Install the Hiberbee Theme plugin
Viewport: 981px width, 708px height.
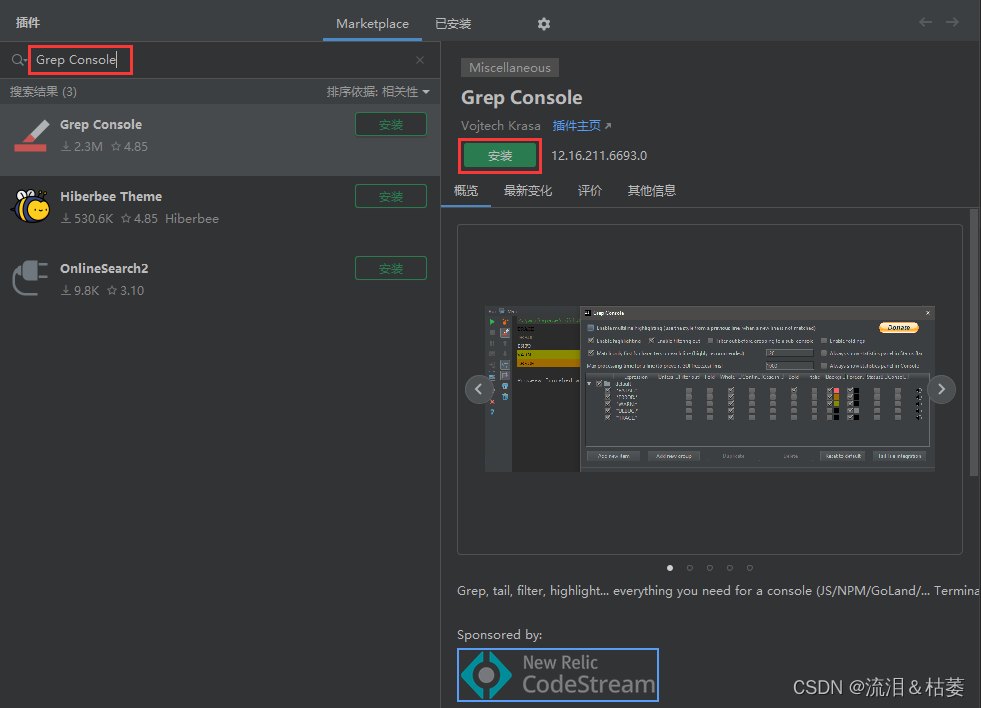(x=391, y=196)
